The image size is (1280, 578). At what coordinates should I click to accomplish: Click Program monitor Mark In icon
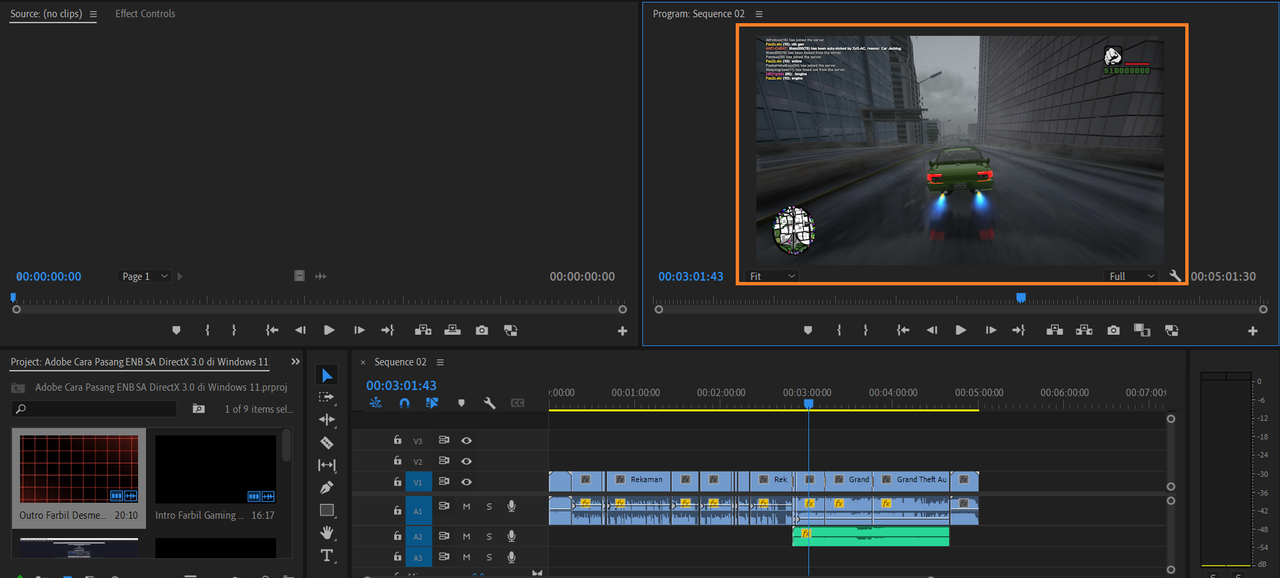click(x=839, y=330)
